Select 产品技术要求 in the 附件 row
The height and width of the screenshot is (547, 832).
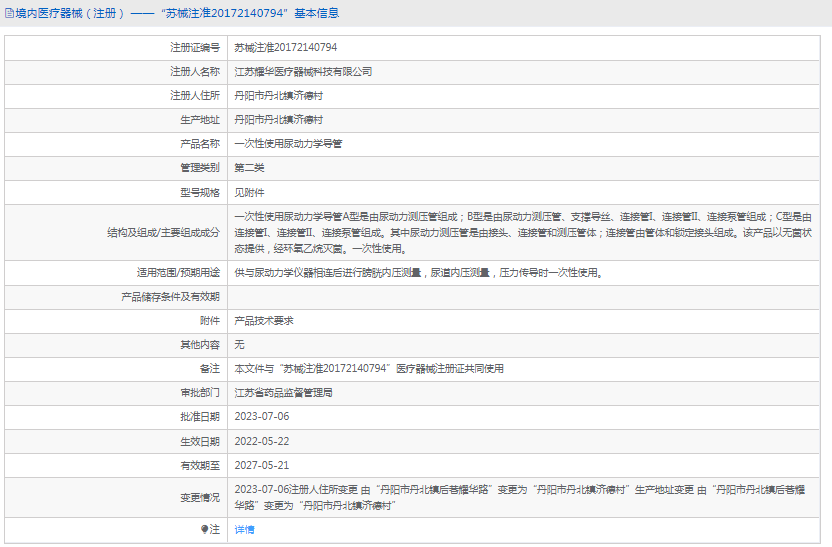click(264, 320)
